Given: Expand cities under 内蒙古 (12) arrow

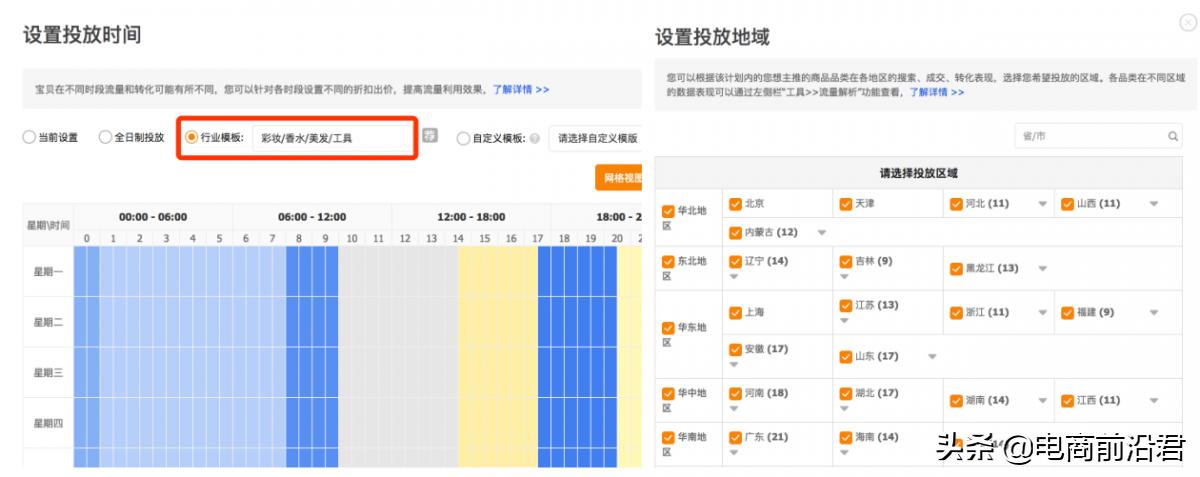Looking at the screenshot, I should tap(822, 233).
